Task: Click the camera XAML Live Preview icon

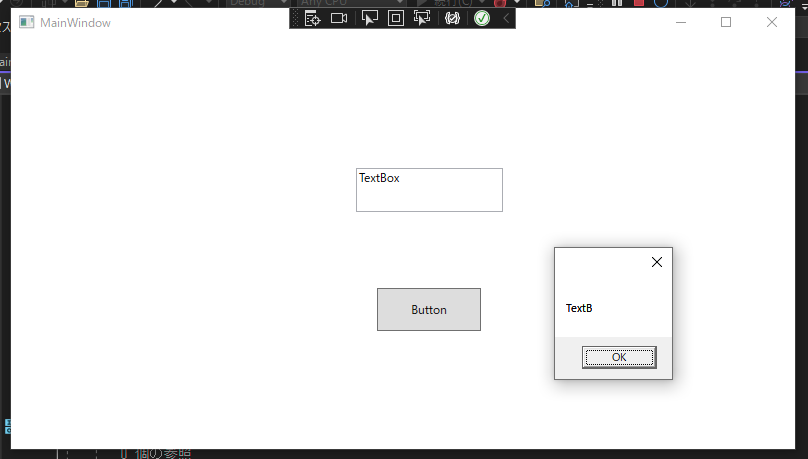Action: click(x=339, y=18)
